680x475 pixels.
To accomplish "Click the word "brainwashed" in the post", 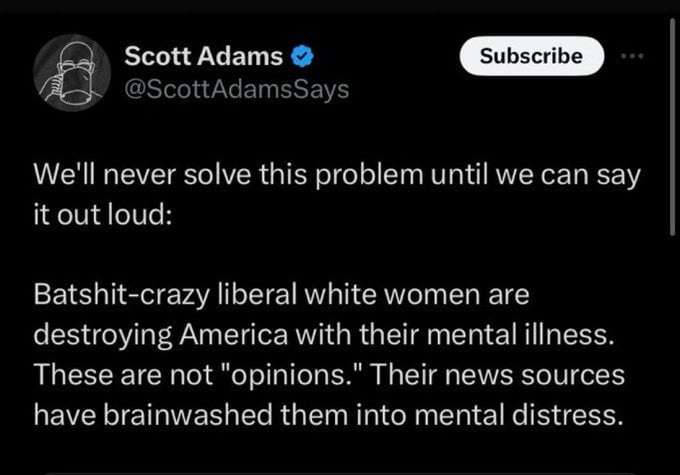I will click(188, 414).
